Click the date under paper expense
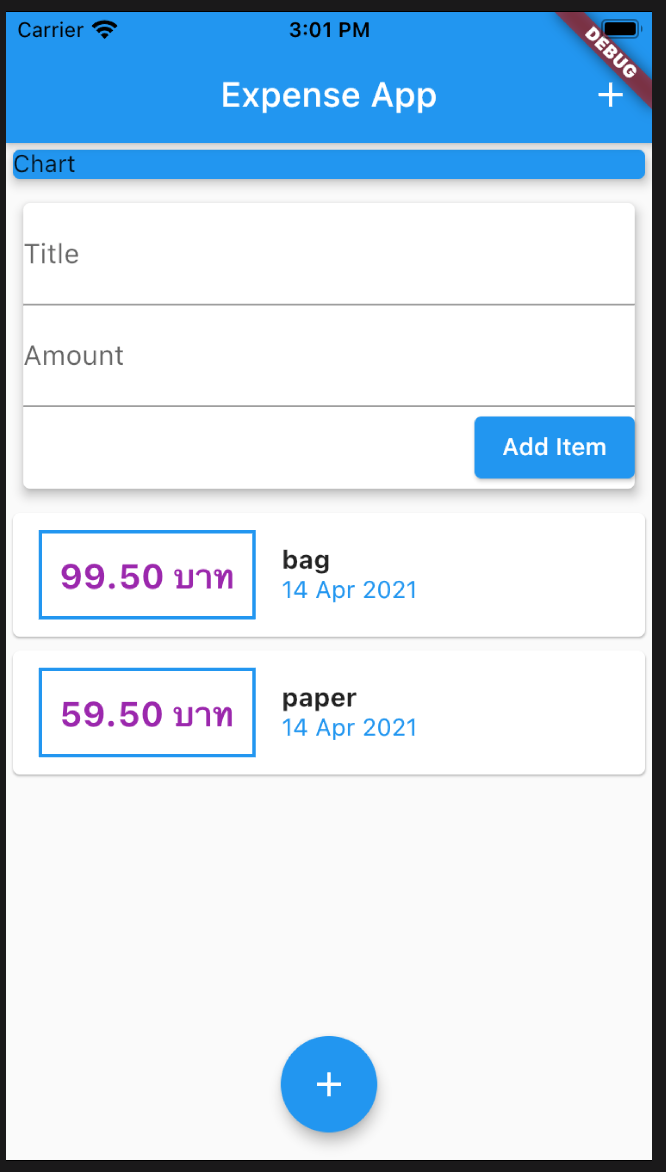This screenshot has width=666, height=1172. 349,728
